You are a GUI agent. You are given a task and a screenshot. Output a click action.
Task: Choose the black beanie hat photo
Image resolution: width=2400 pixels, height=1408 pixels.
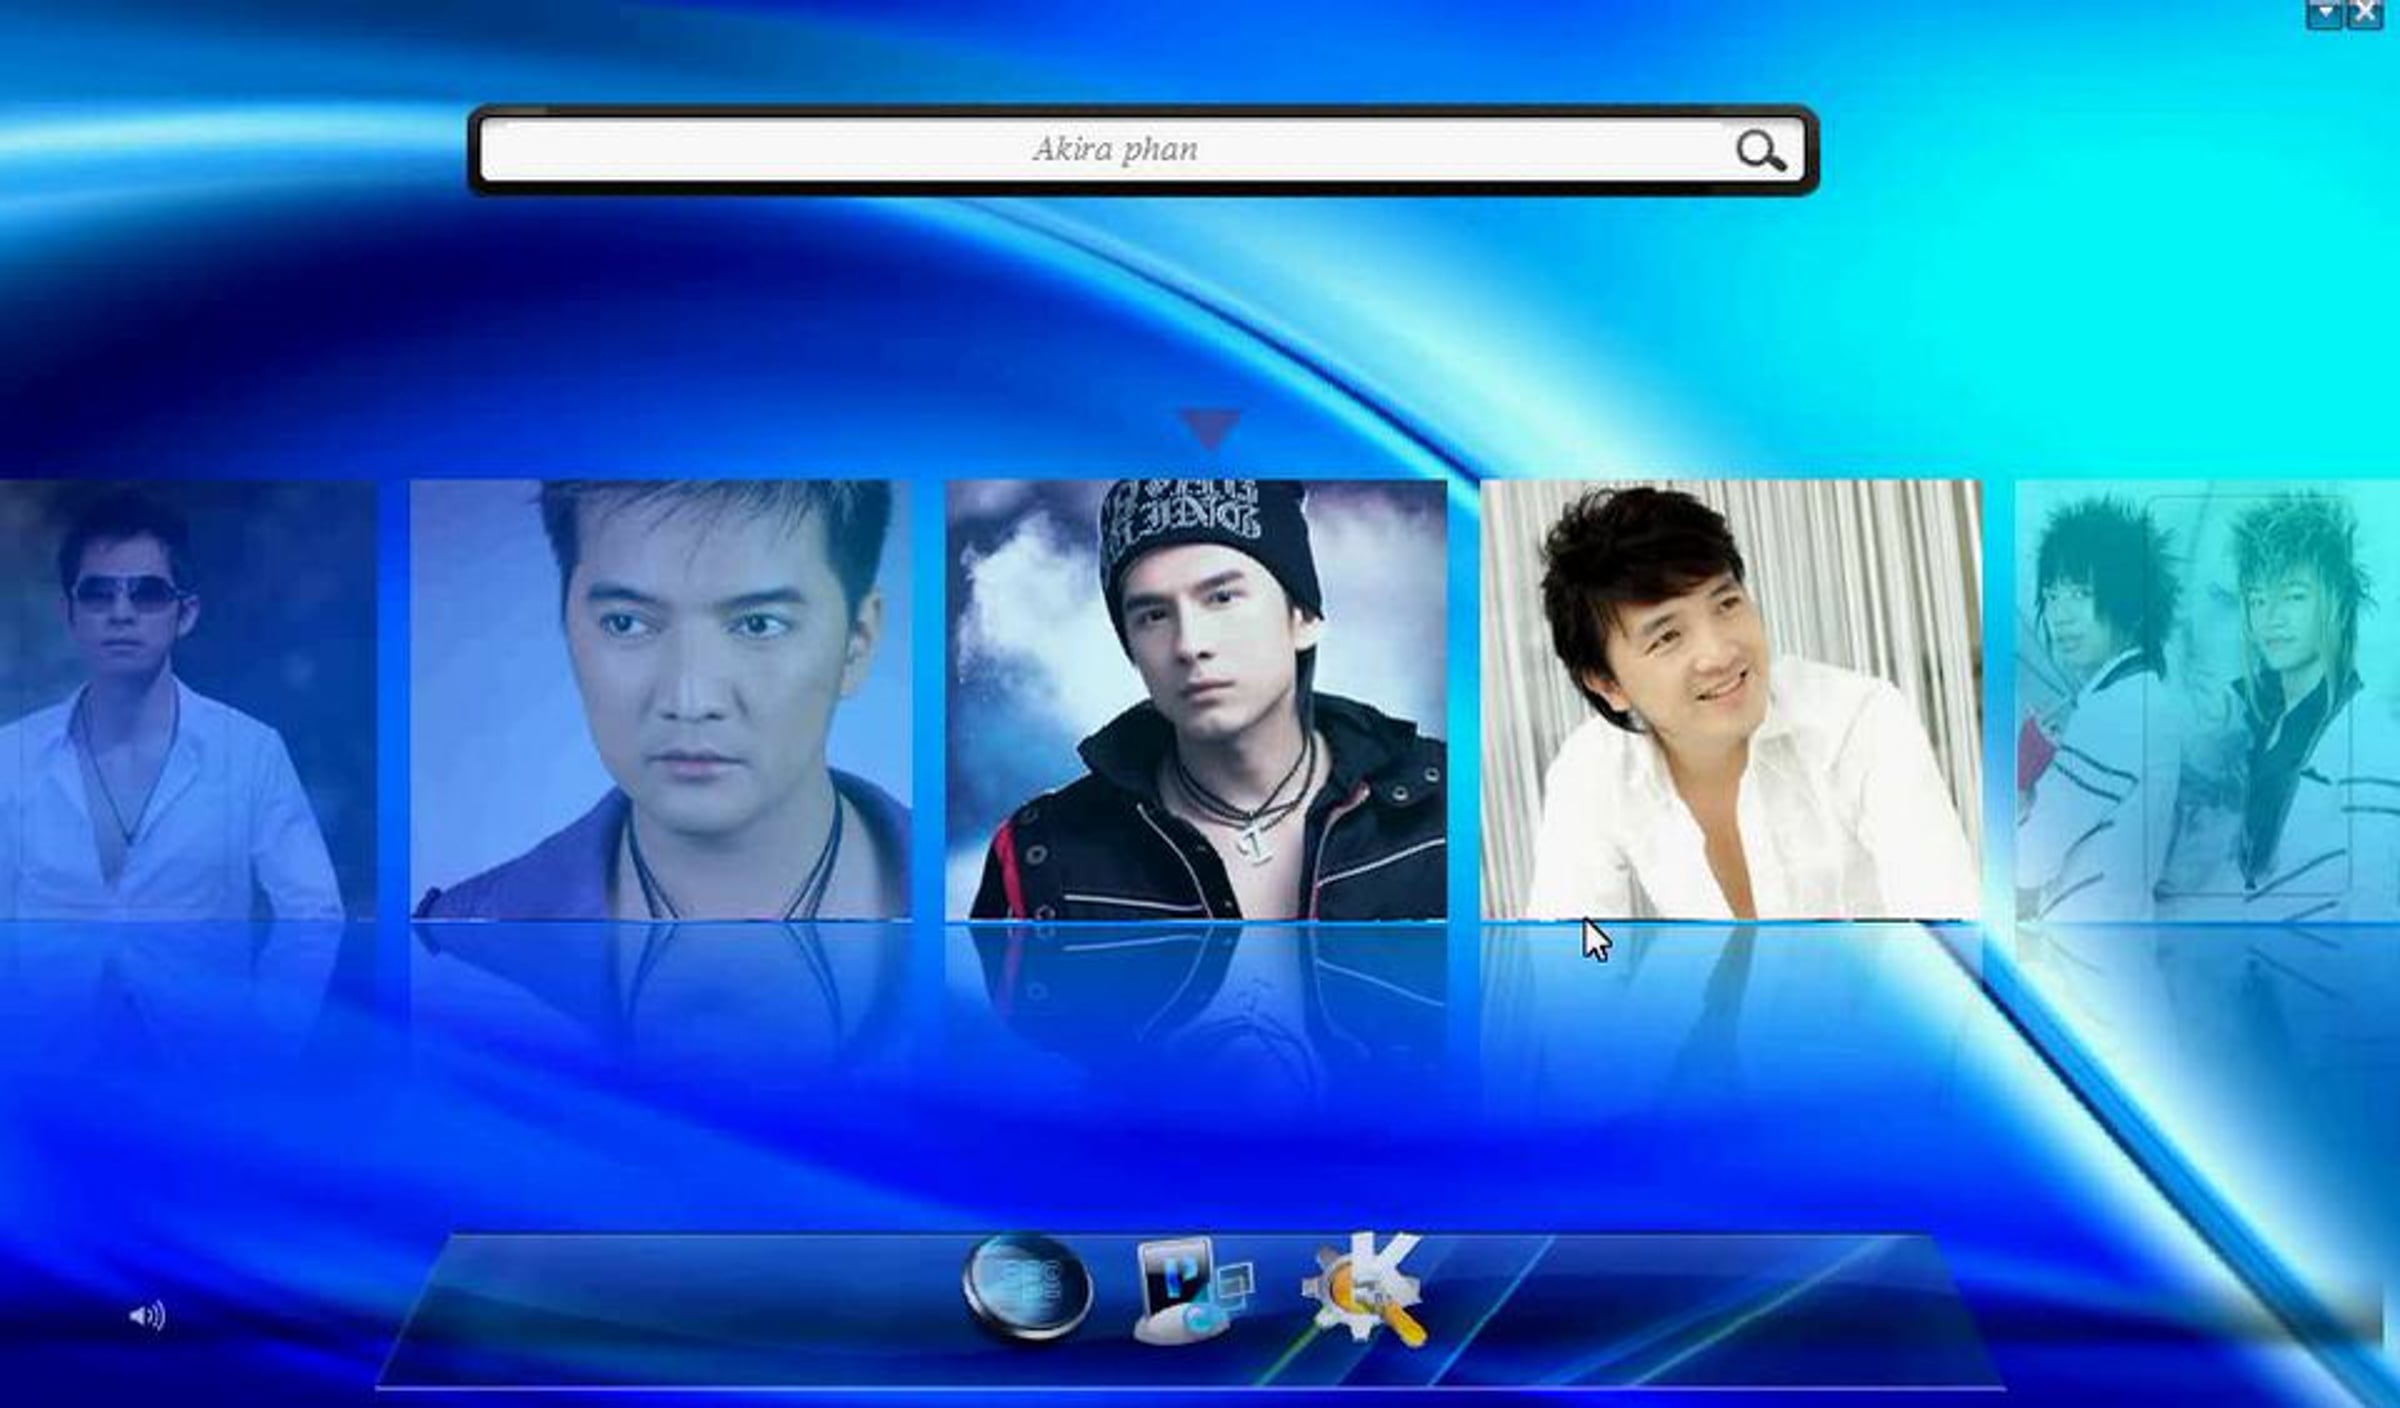pos(1196,700)
